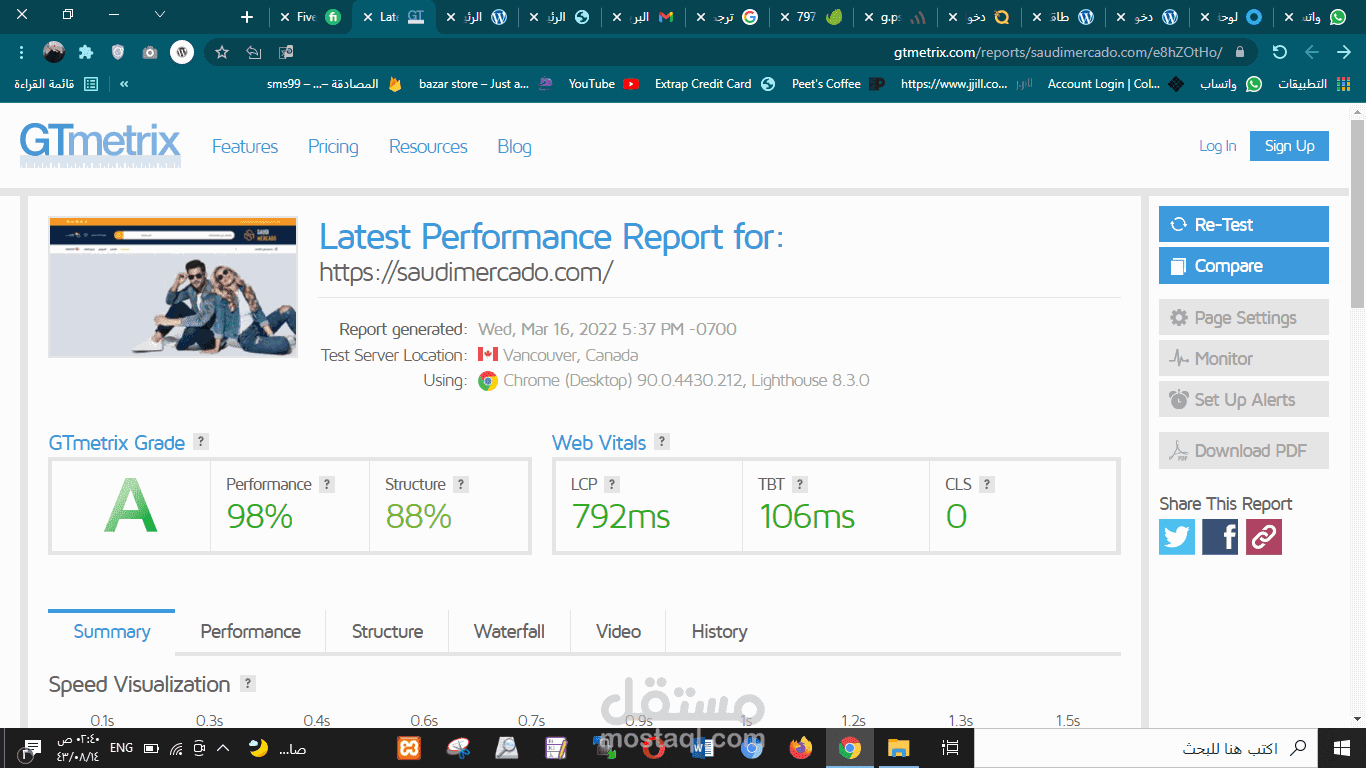Switch to the Waterfall tab
The width and height of the screenshot is (1366, 768).
(509, 631)
